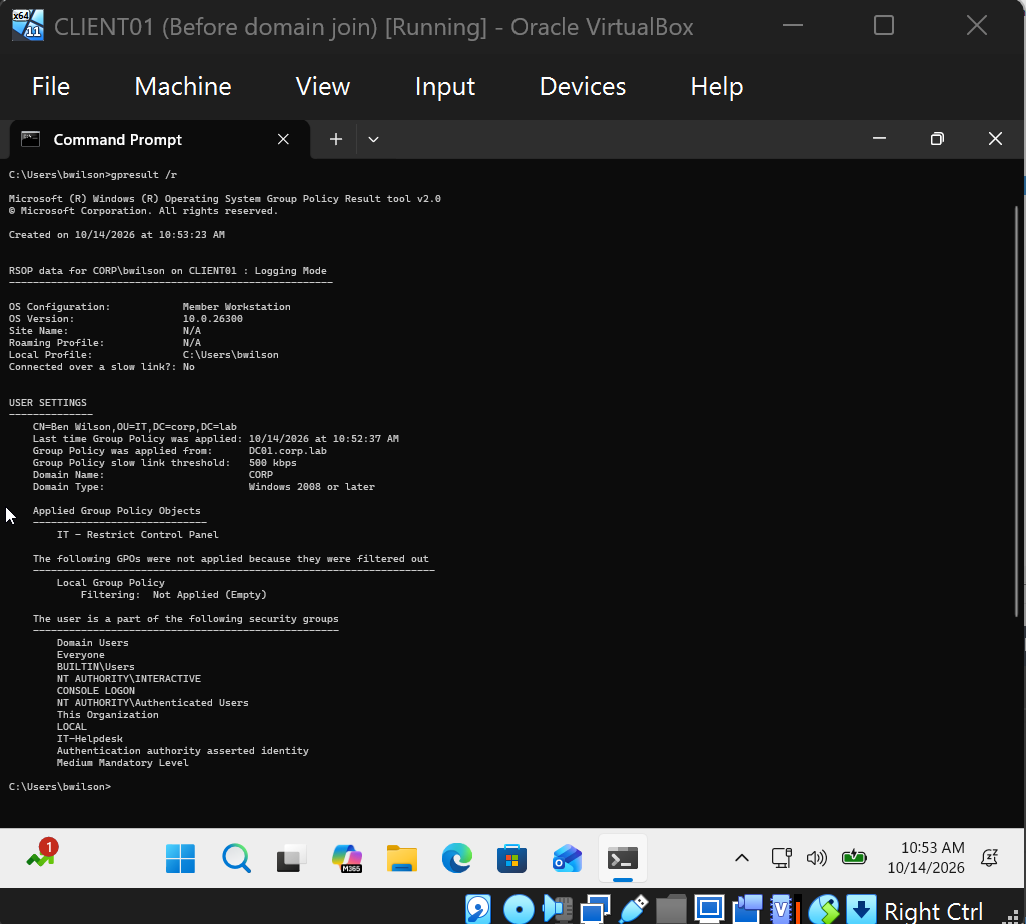Open Microsoft Store from taskbar
This screenshot has width=1026, height=924.
point(512,858)
